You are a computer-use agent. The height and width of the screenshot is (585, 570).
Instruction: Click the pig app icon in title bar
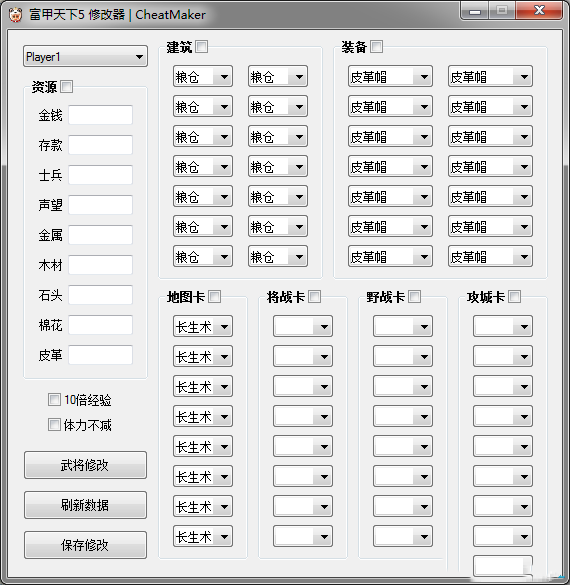15,15
